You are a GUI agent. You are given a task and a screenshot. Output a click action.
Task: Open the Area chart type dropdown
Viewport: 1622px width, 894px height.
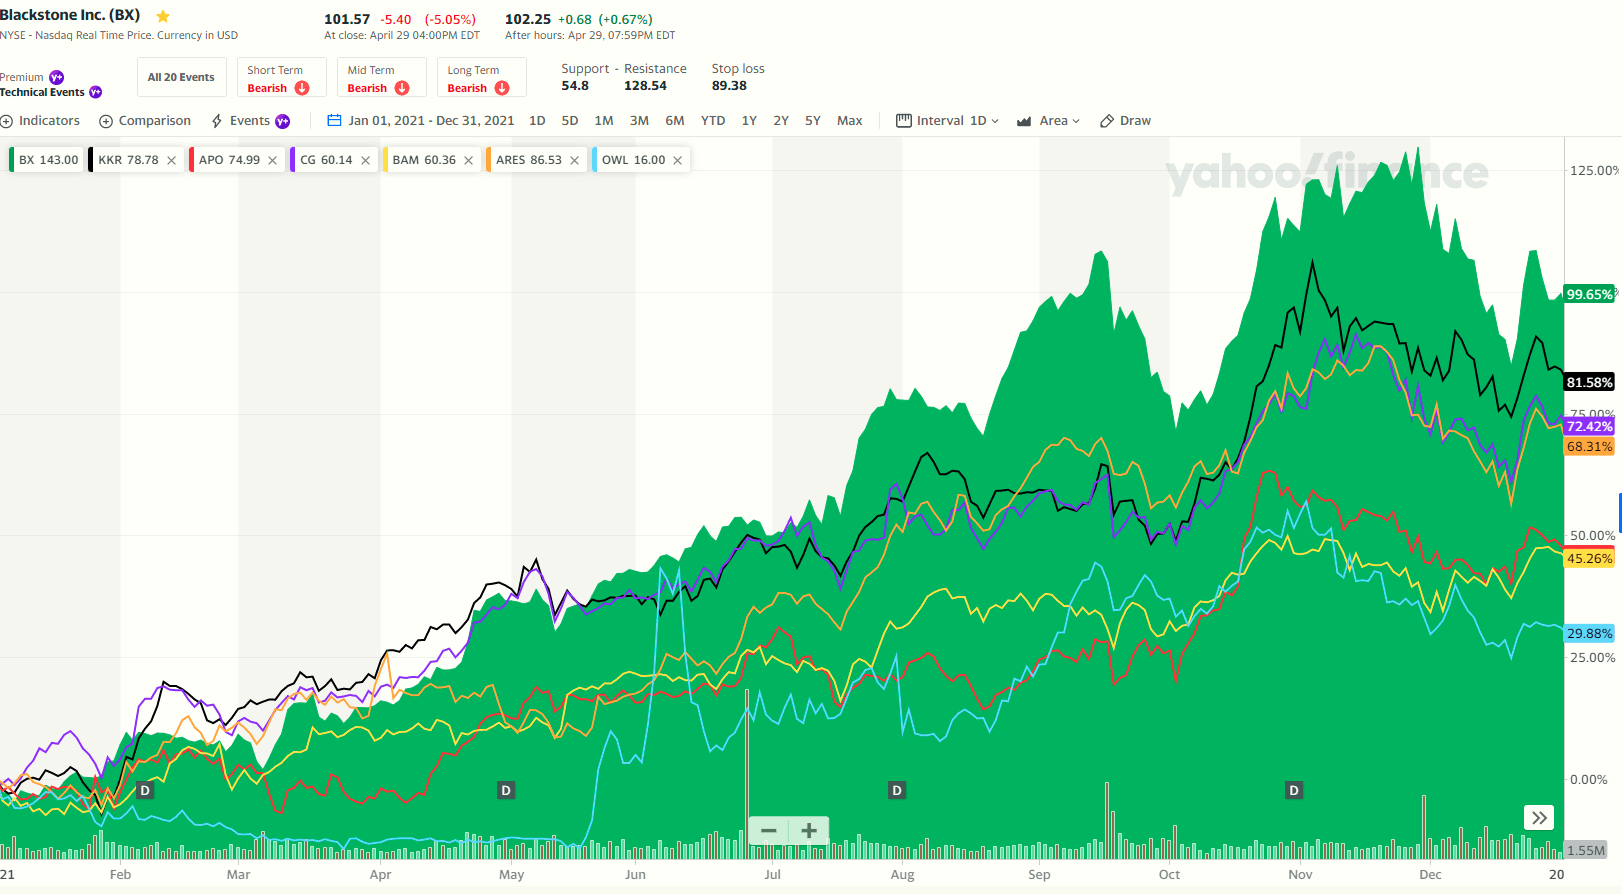(1048, 121)
